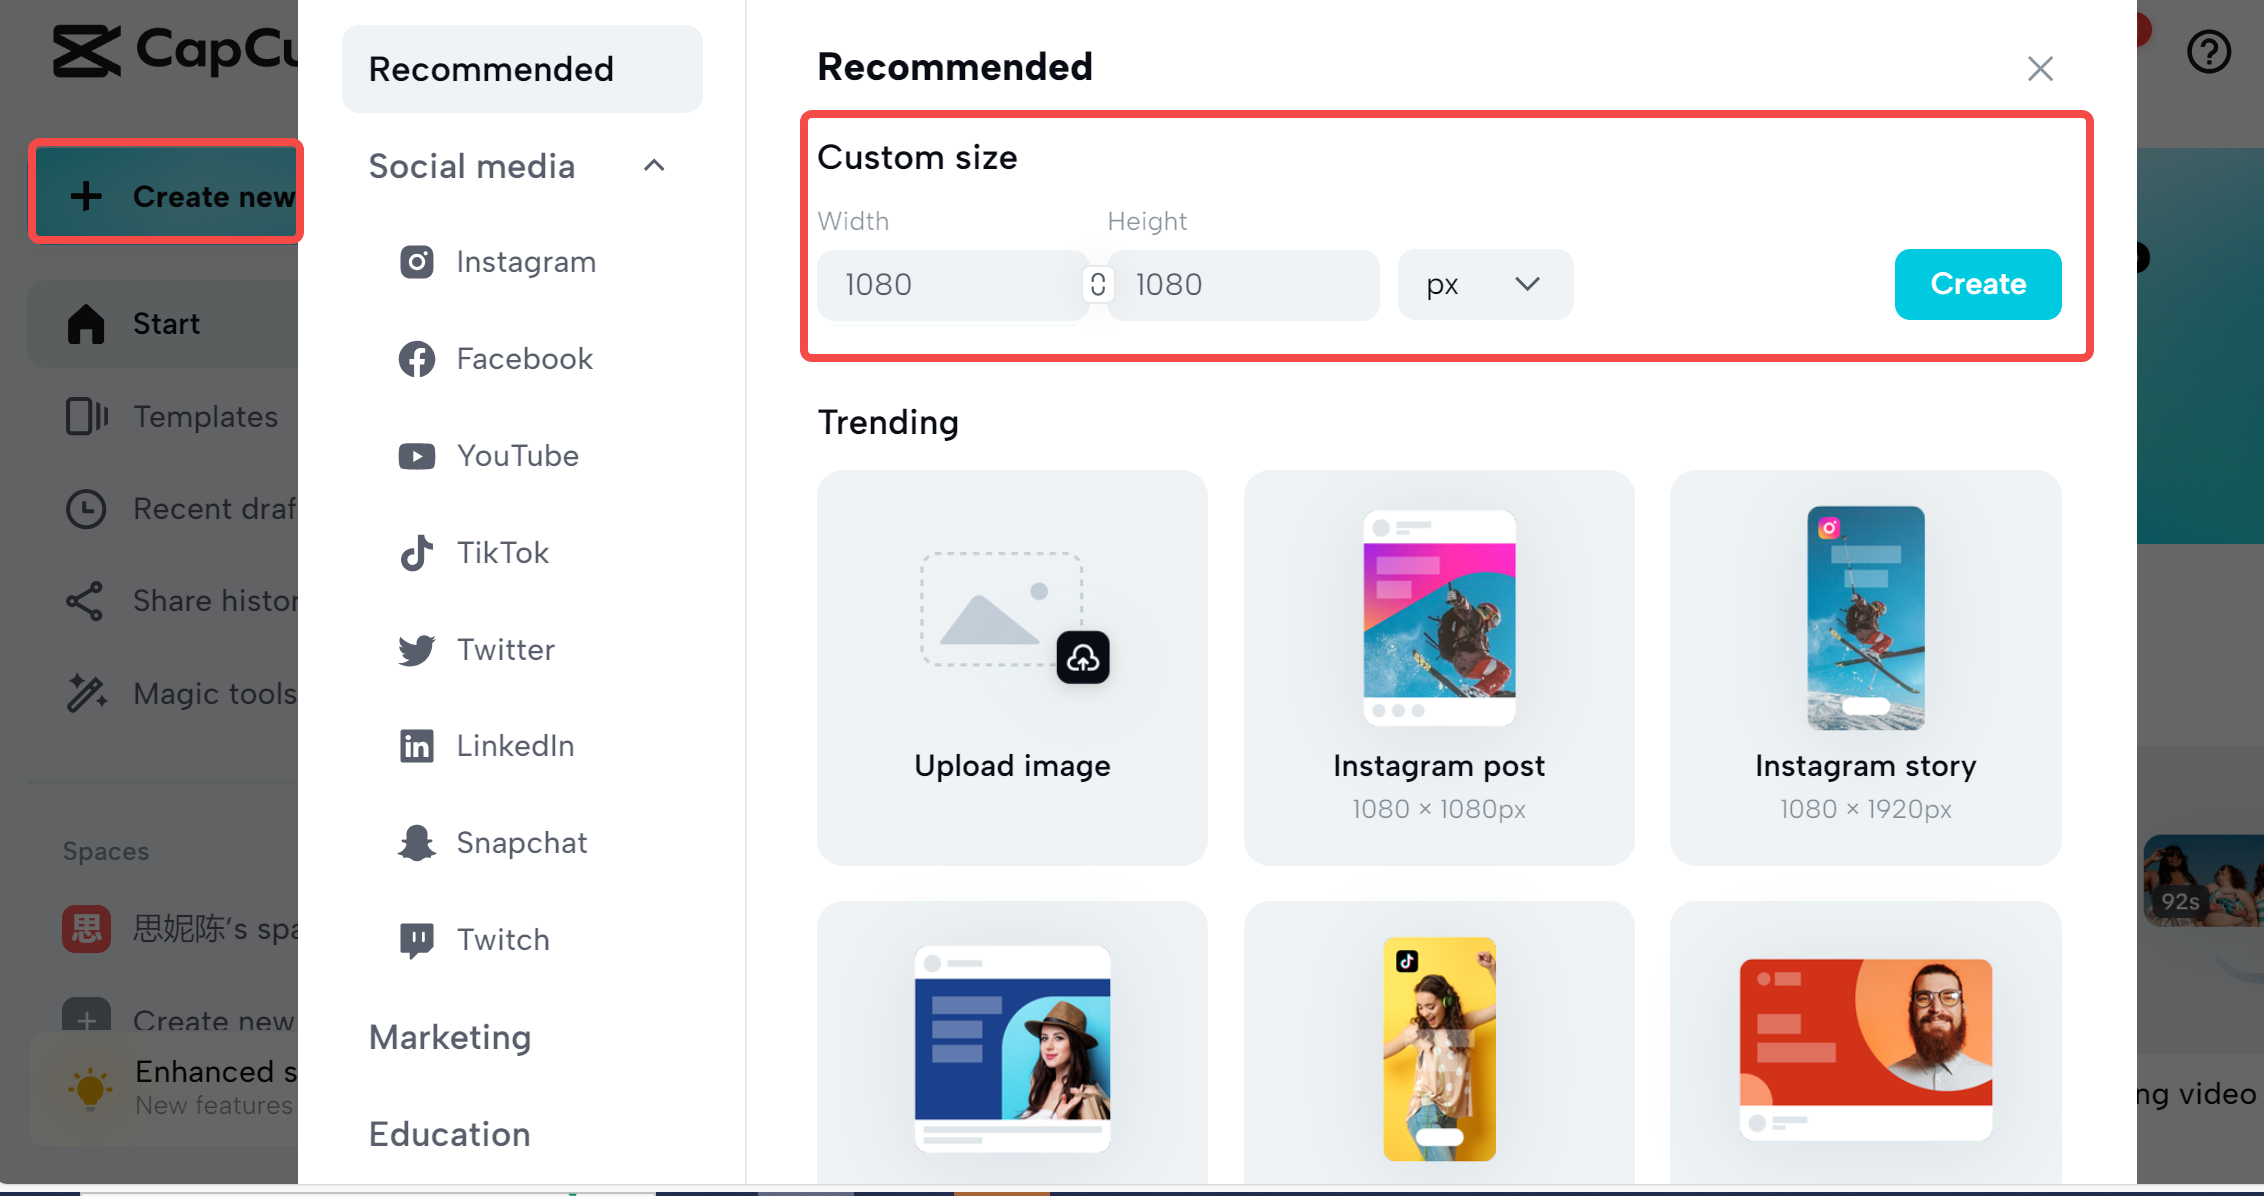Click the Instagram icon in social media list

point(417,262)
